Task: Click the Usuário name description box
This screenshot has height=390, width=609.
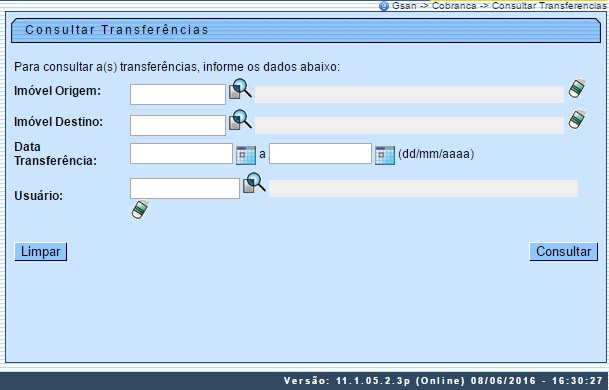Action: (424, 188)
